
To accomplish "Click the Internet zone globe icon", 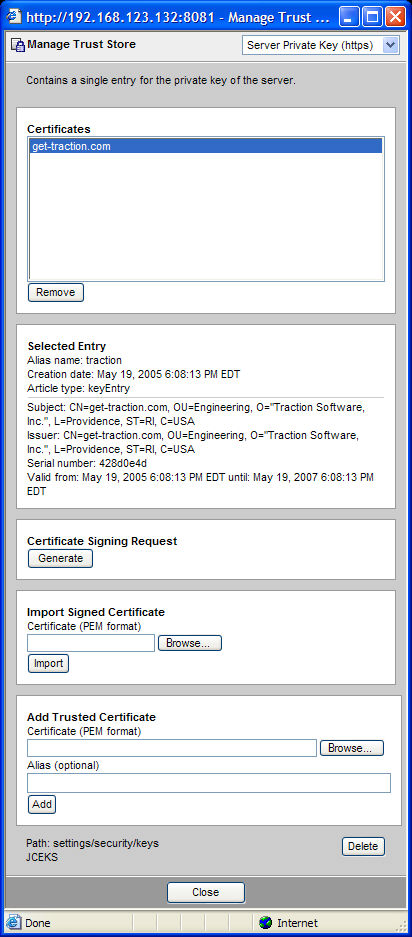I will 265,923.
